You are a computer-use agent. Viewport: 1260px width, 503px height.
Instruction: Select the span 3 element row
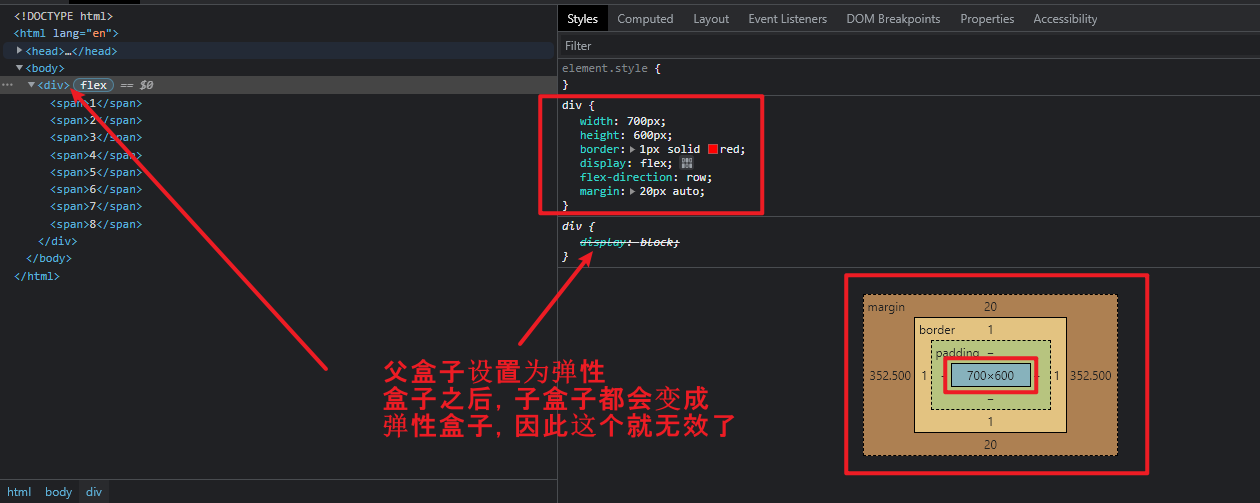click(x=96, y=137)
